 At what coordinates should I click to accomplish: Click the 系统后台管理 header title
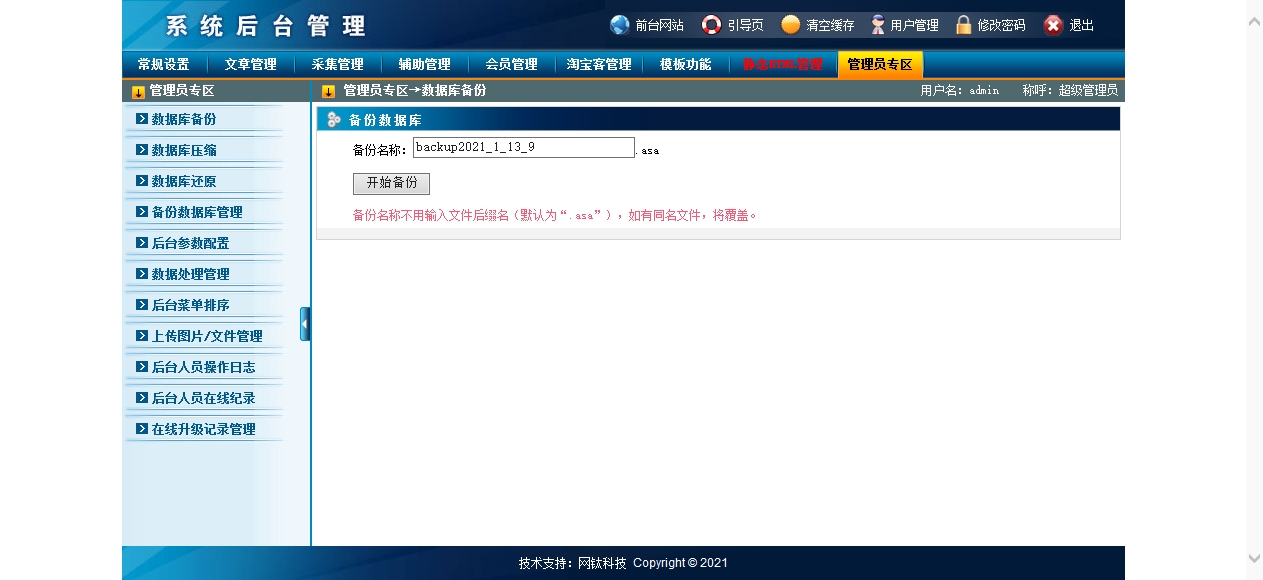266,26
